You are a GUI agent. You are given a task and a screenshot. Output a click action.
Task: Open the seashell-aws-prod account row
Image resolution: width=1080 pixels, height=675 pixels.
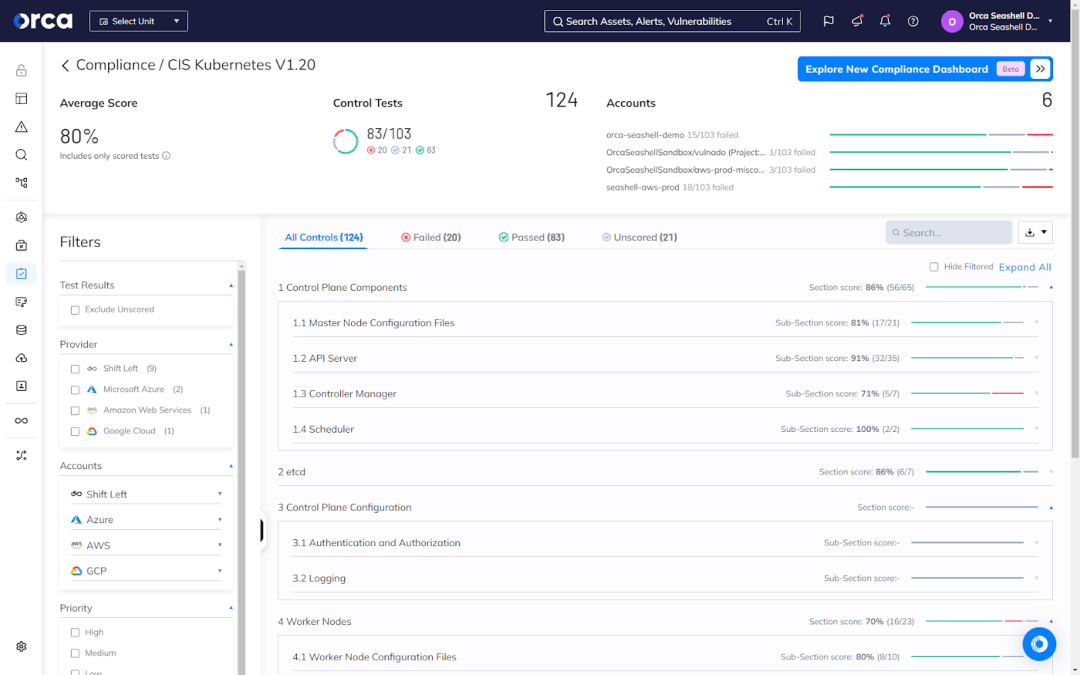pyautogui.click(x=829, y=187)
